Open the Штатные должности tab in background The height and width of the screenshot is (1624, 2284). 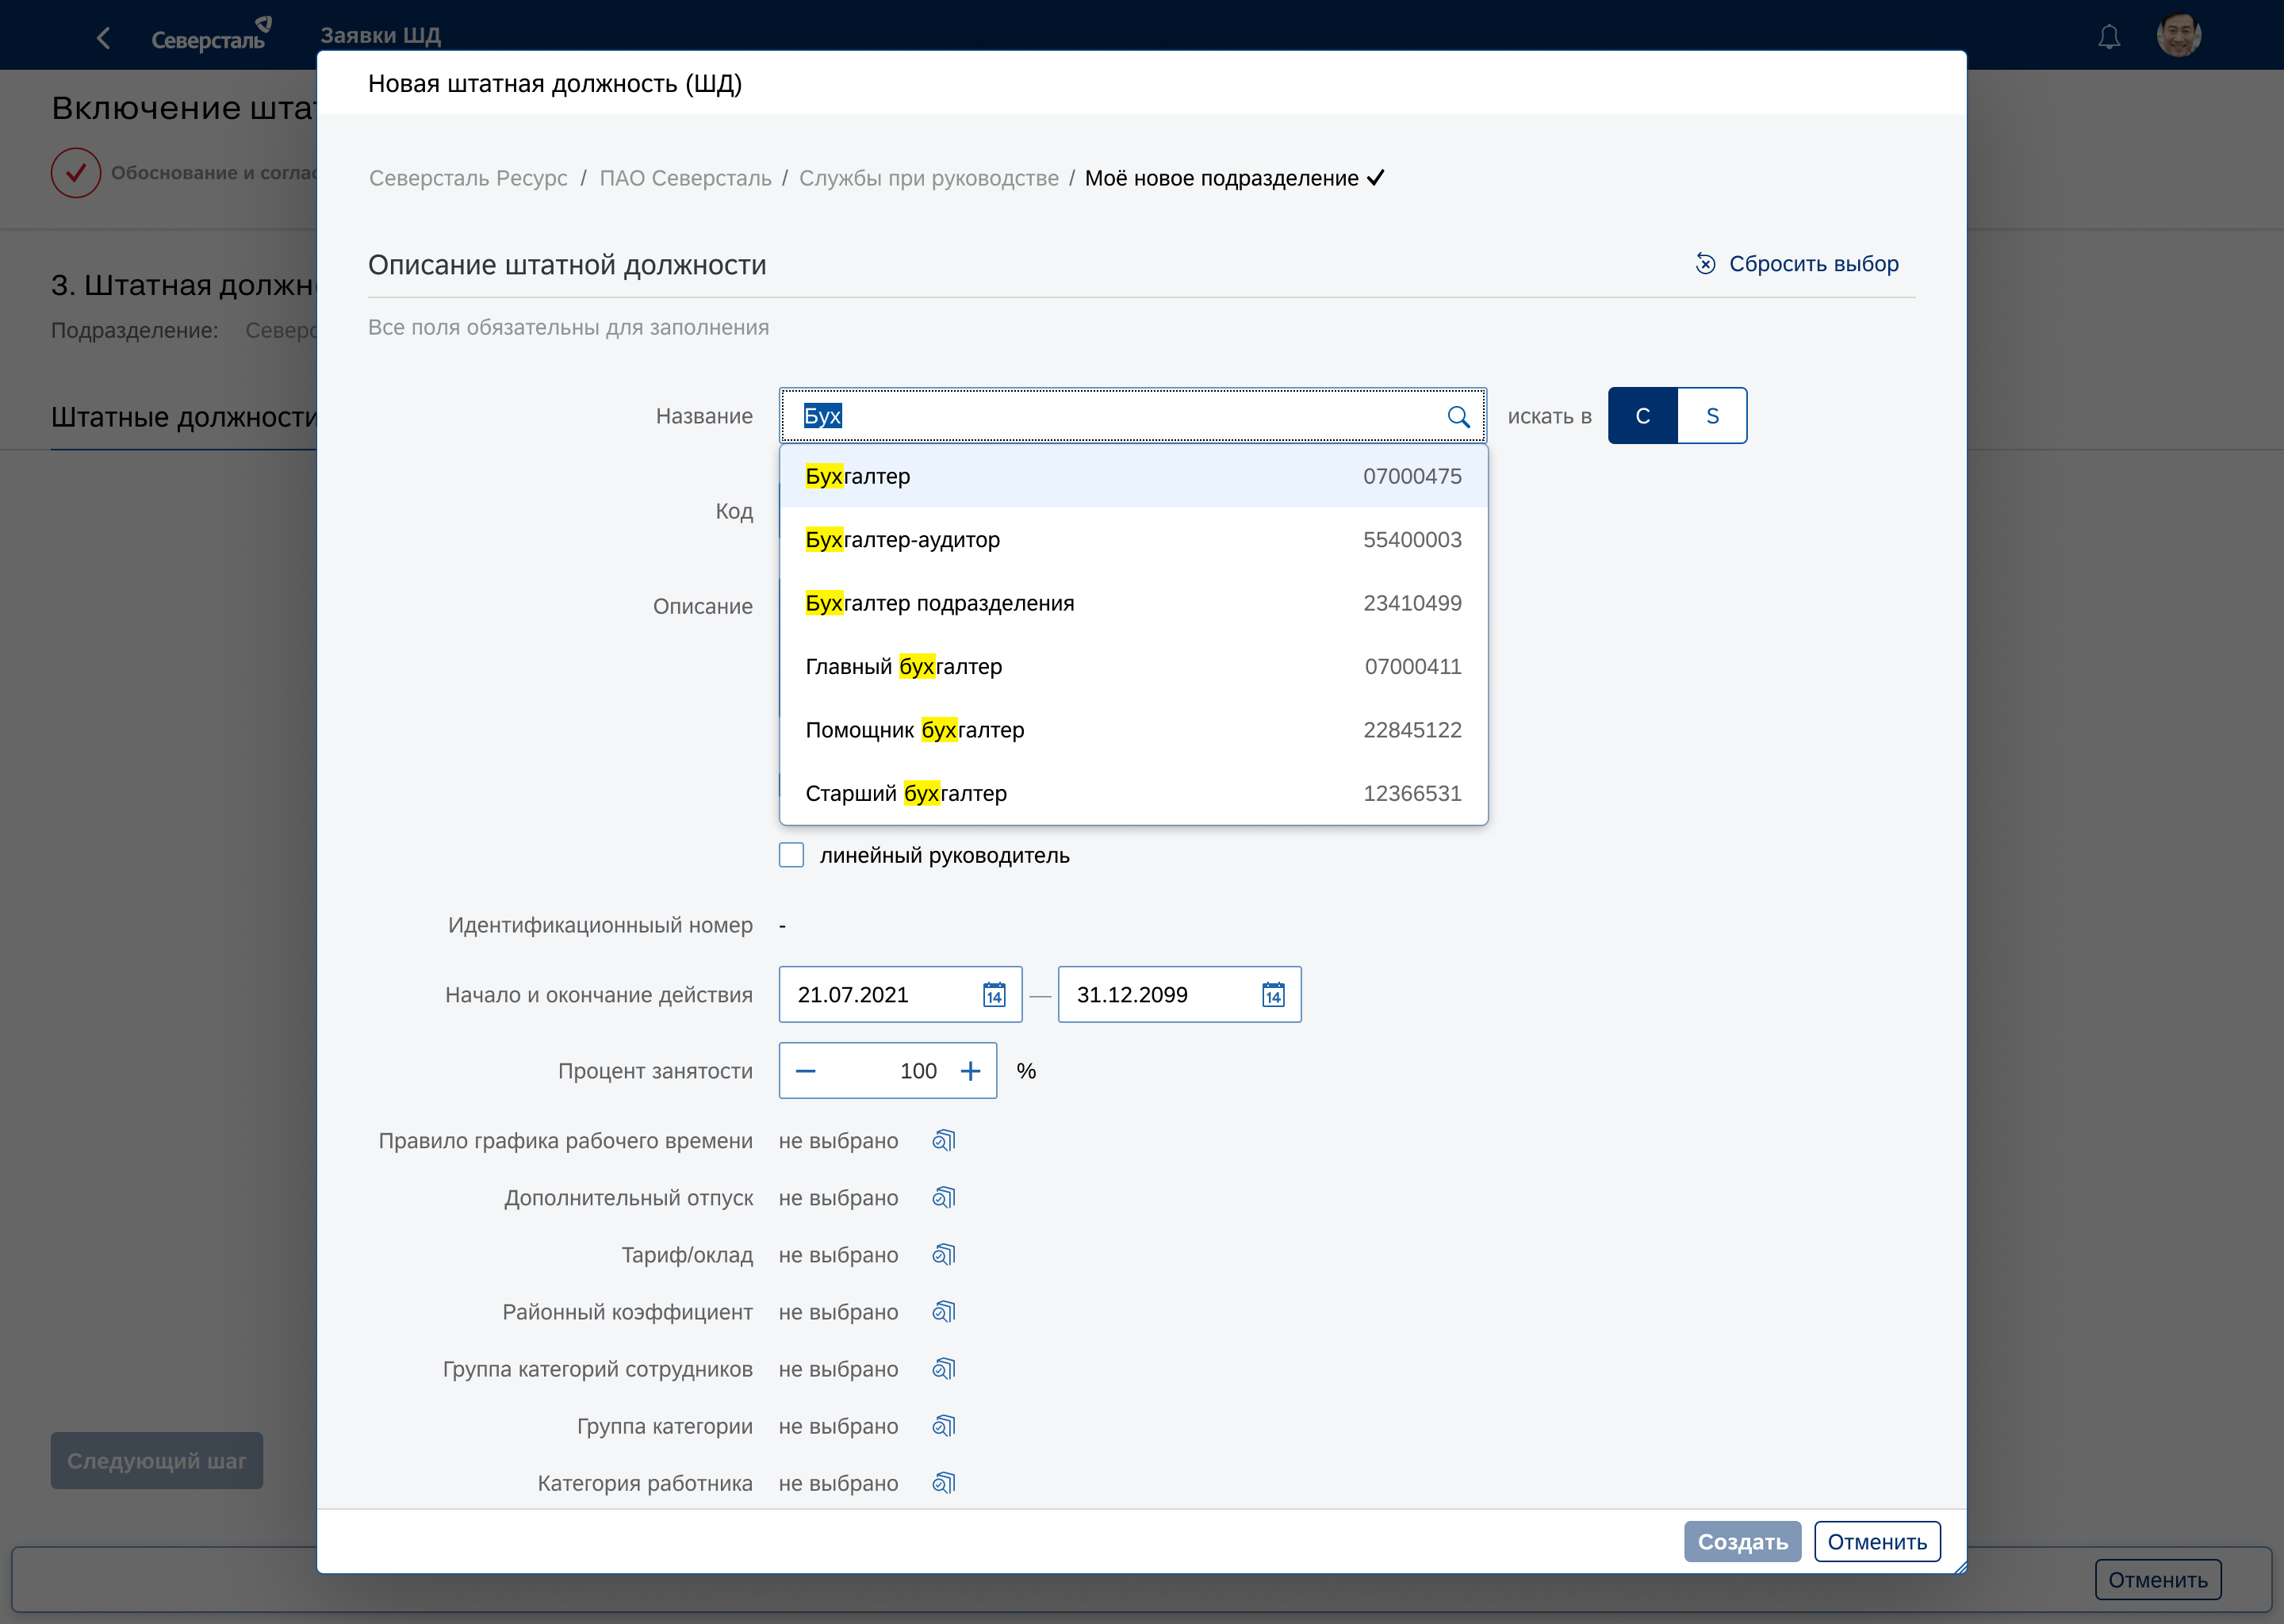coord(184,417)
